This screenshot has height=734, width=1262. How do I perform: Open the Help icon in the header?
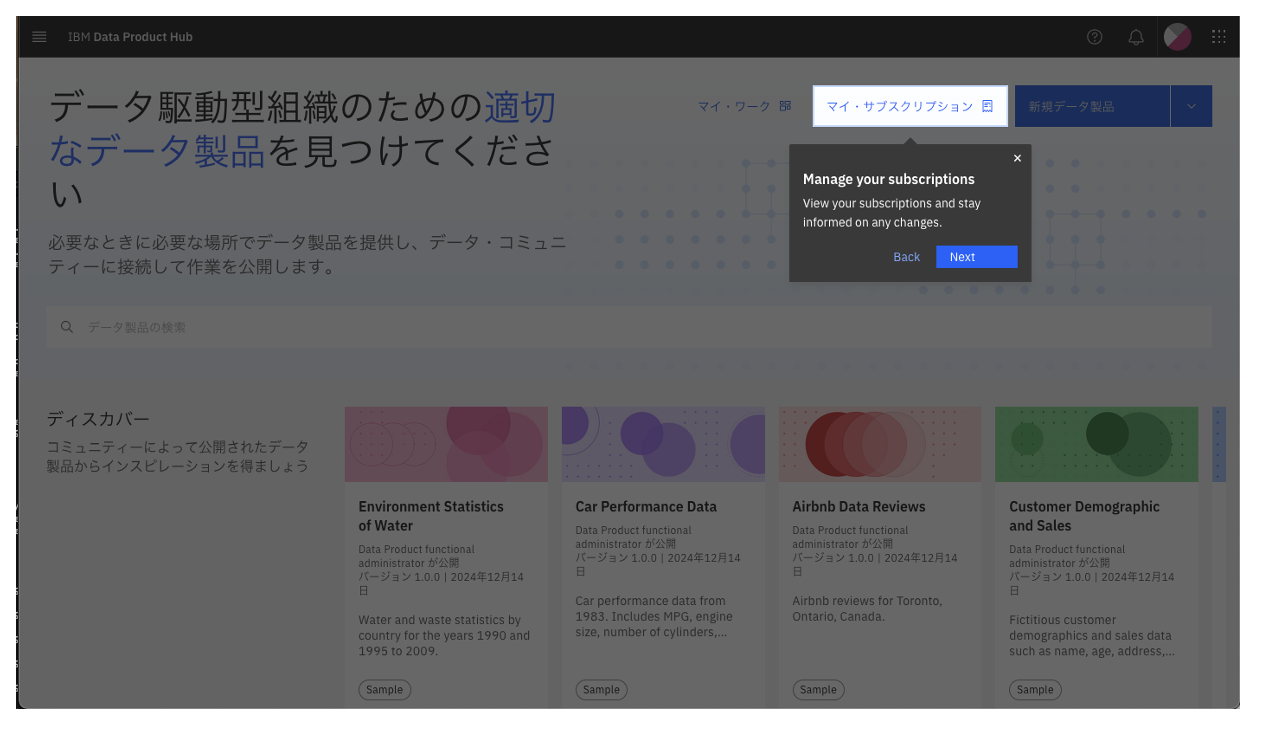point(1094,37)
